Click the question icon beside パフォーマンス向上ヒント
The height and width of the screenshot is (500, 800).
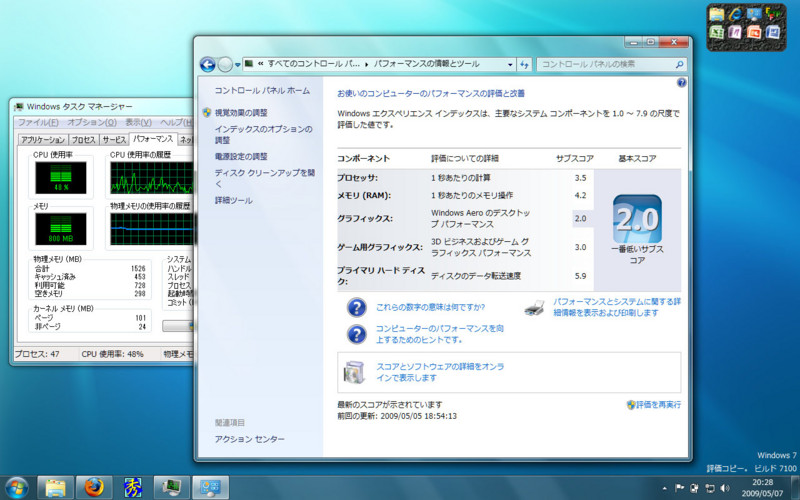pyautogui.click(x=357, y=334)
